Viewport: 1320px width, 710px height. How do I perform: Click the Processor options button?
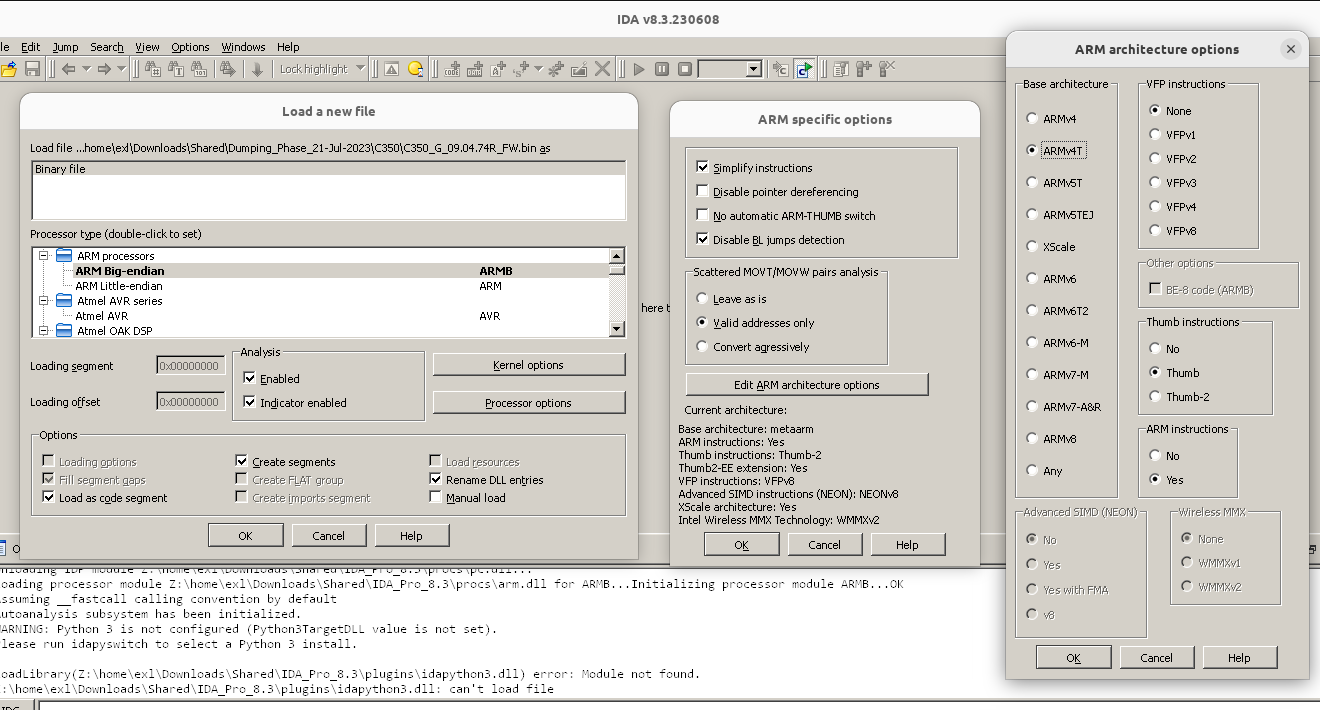pyautogui.click(x=529, y=403)
